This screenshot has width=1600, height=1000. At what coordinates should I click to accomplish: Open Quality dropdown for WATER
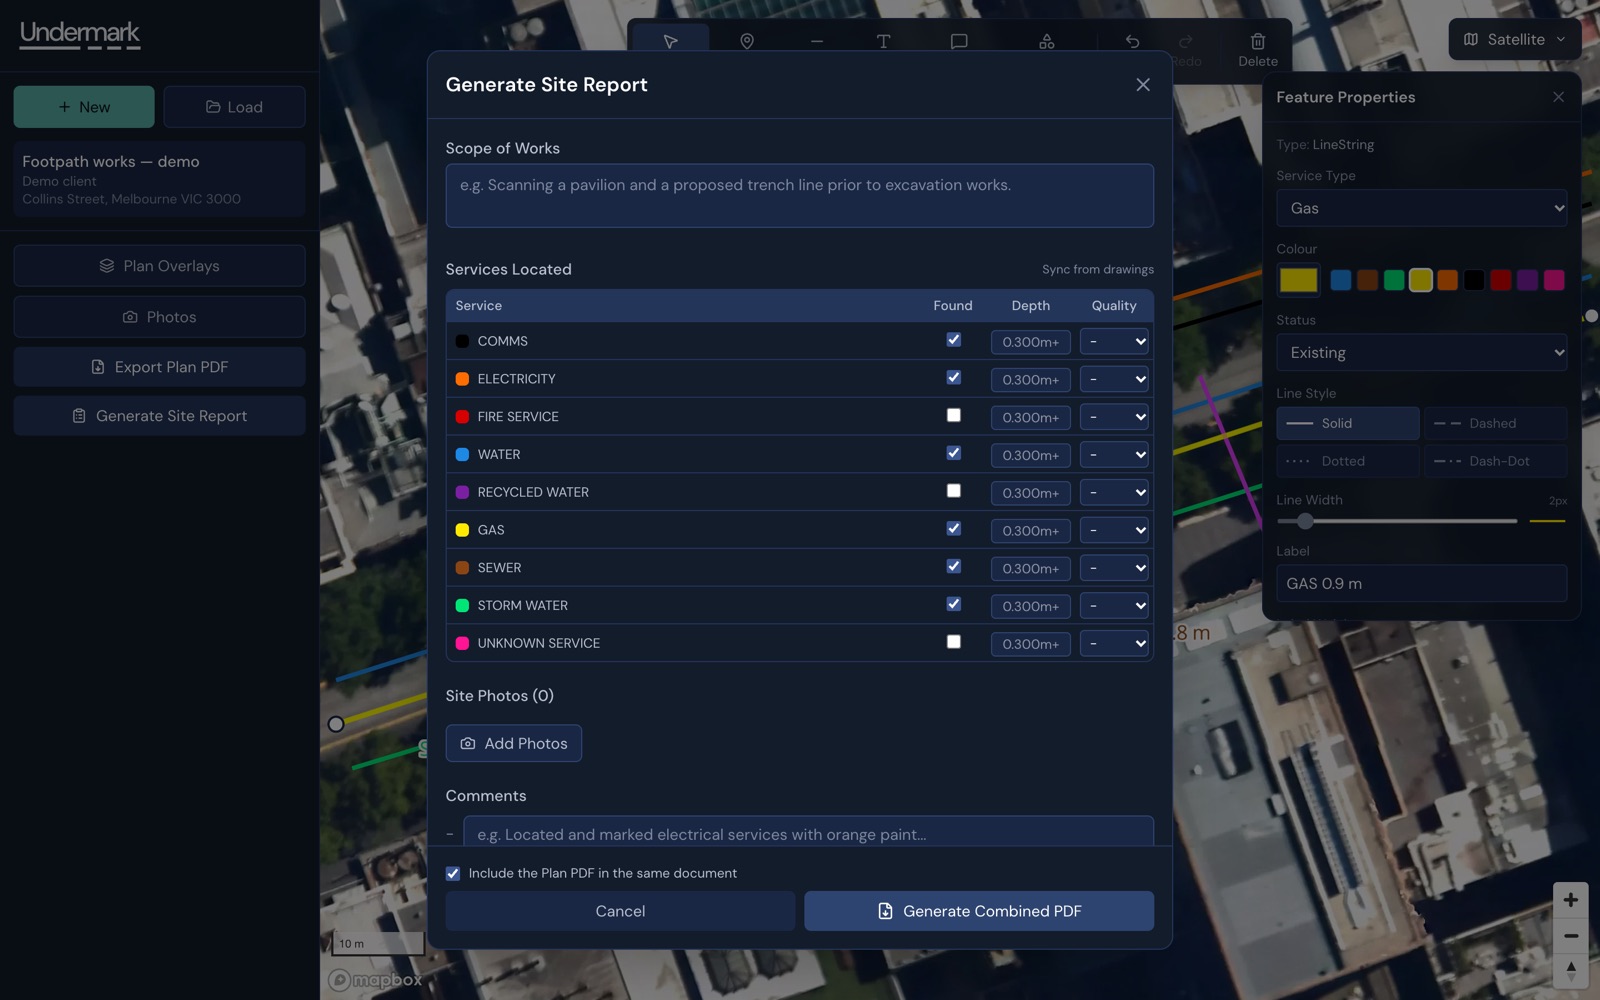point(1114,455)
